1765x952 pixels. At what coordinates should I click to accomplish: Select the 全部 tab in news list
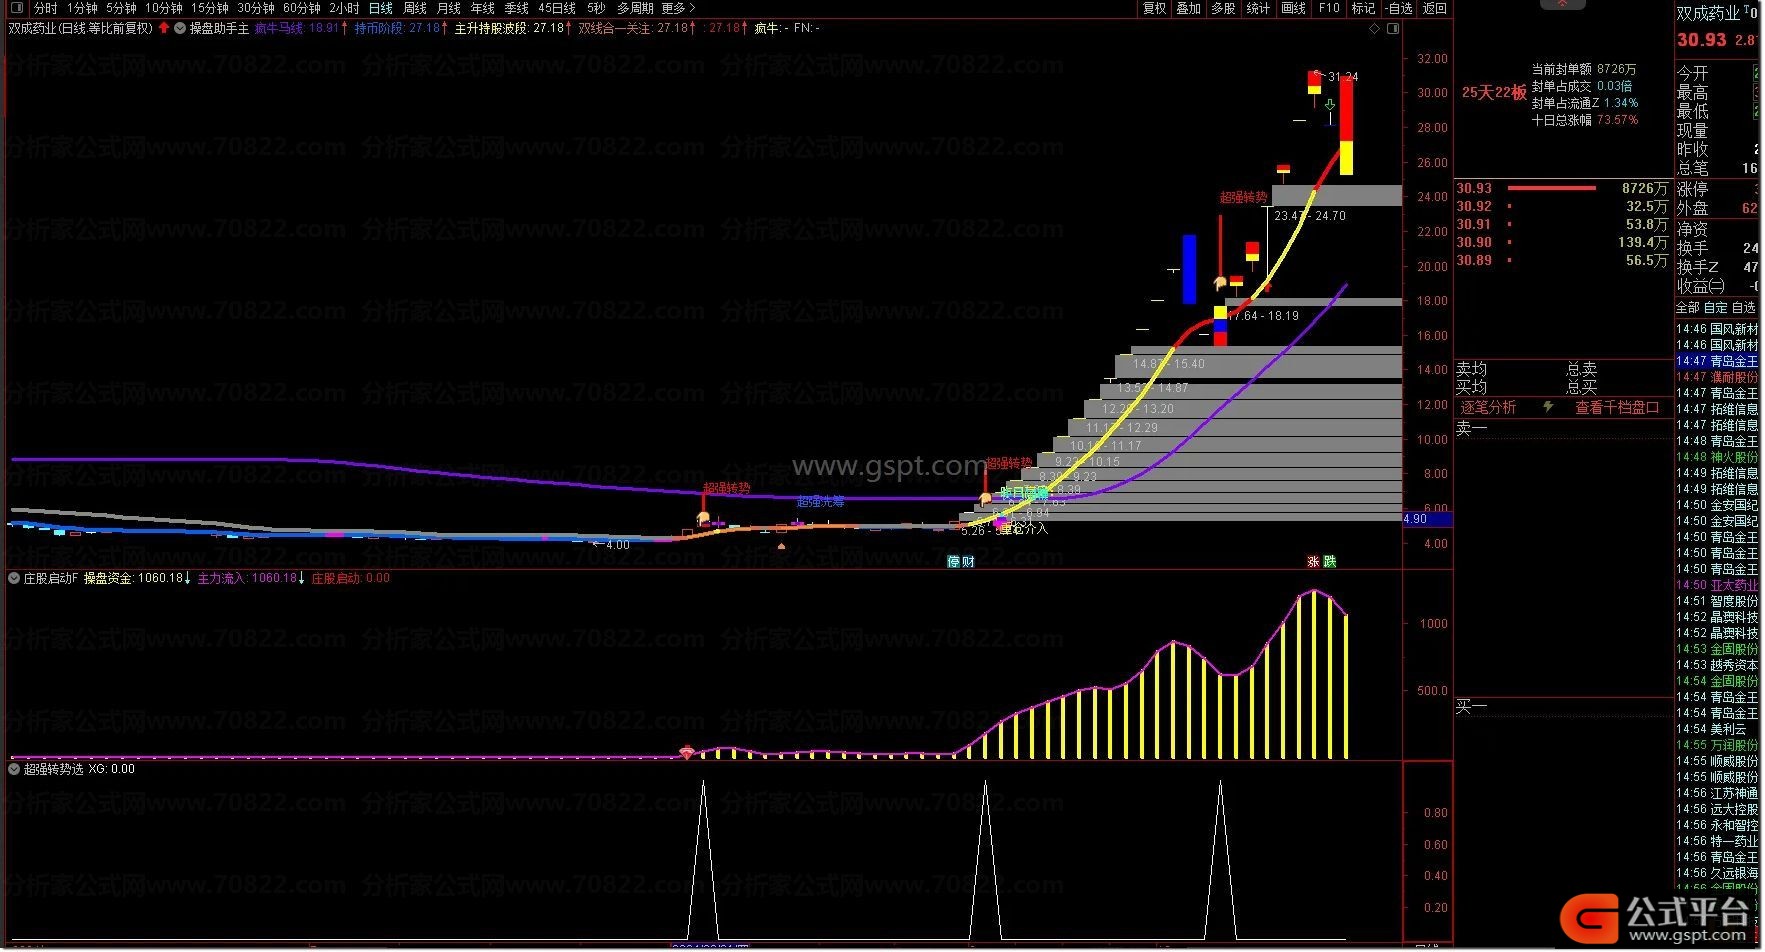coord(1688,307)
